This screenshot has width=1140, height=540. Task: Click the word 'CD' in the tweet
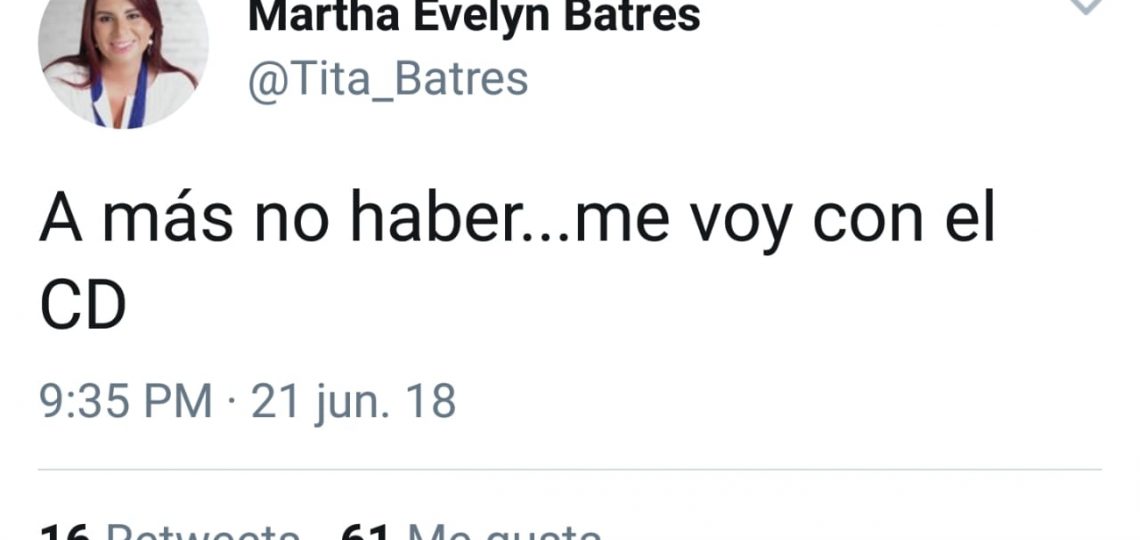[83, 305]
